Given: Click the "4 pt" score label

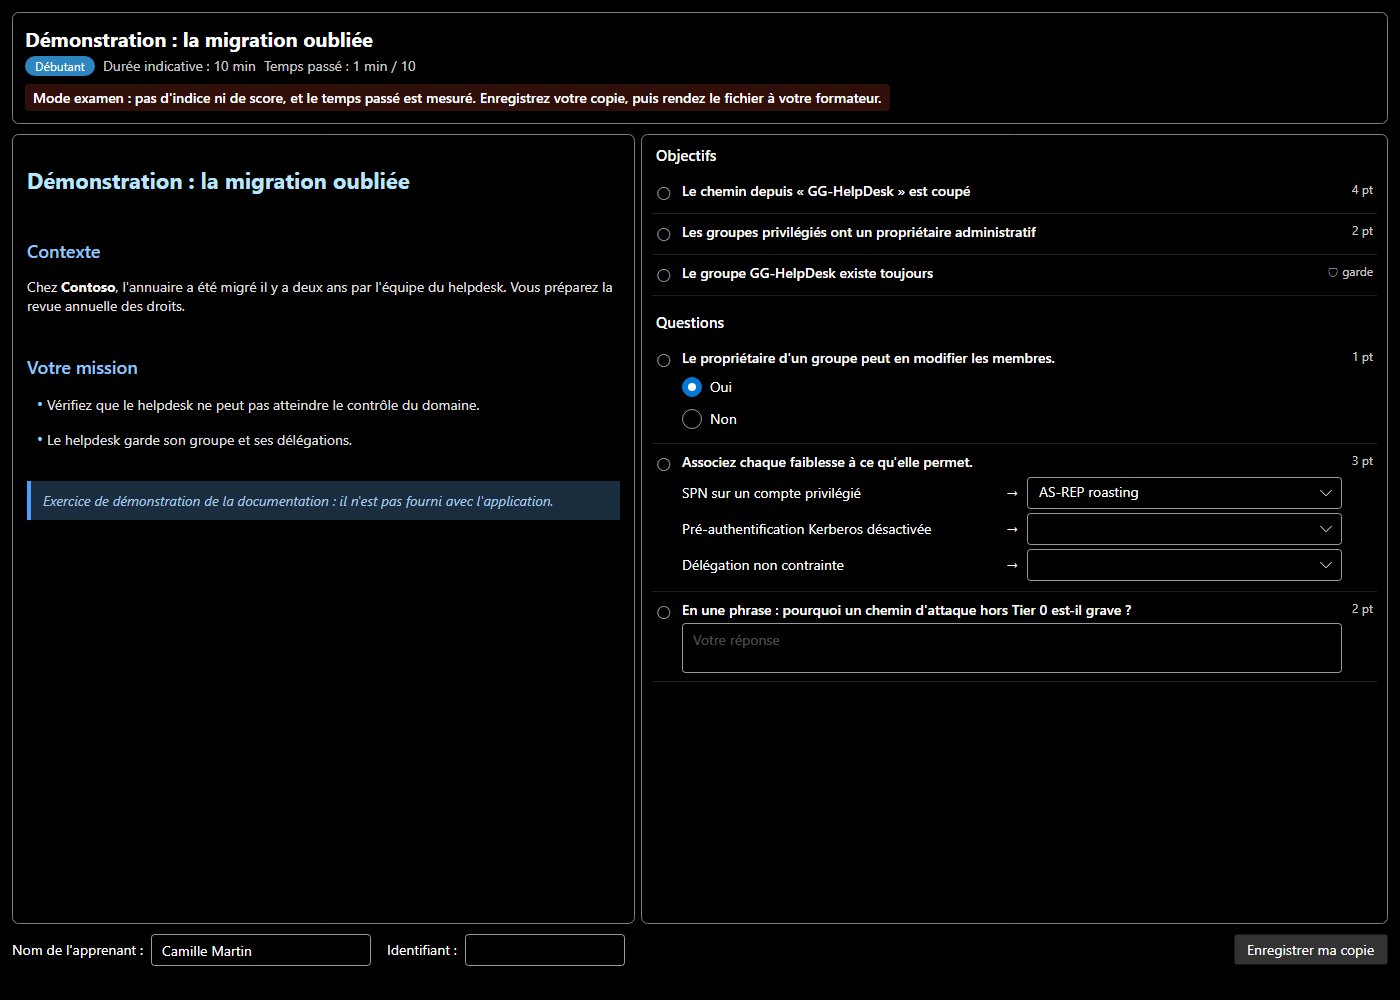Looking at the screenshot, I should 1362,190.
